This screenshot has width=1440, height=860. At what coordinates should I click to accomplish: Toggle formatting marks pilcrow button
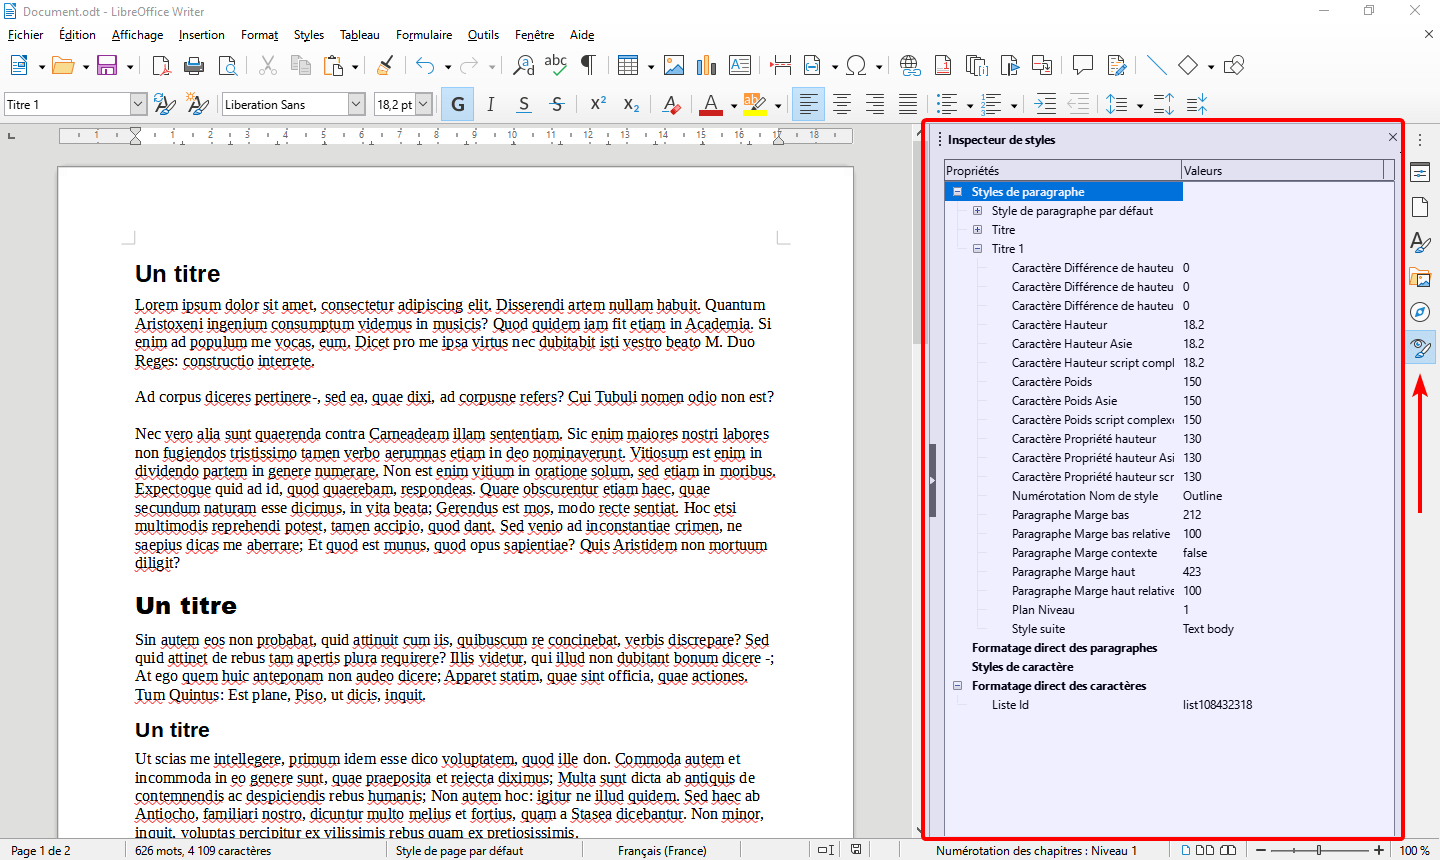tap(589, 66)
